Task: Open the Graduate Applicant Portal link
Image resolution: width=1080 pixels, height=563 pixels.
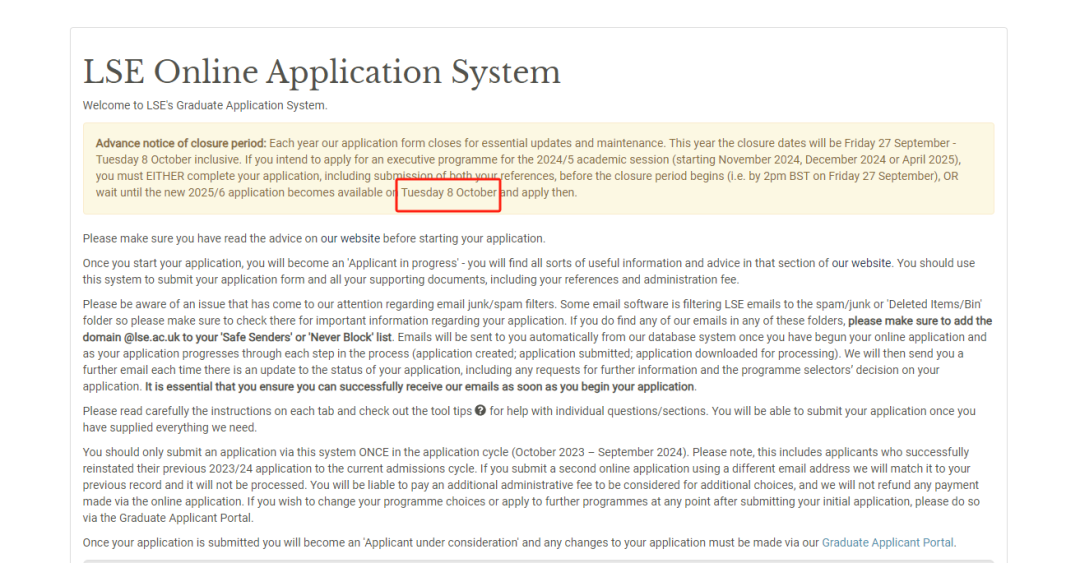Action: [888, 543]
